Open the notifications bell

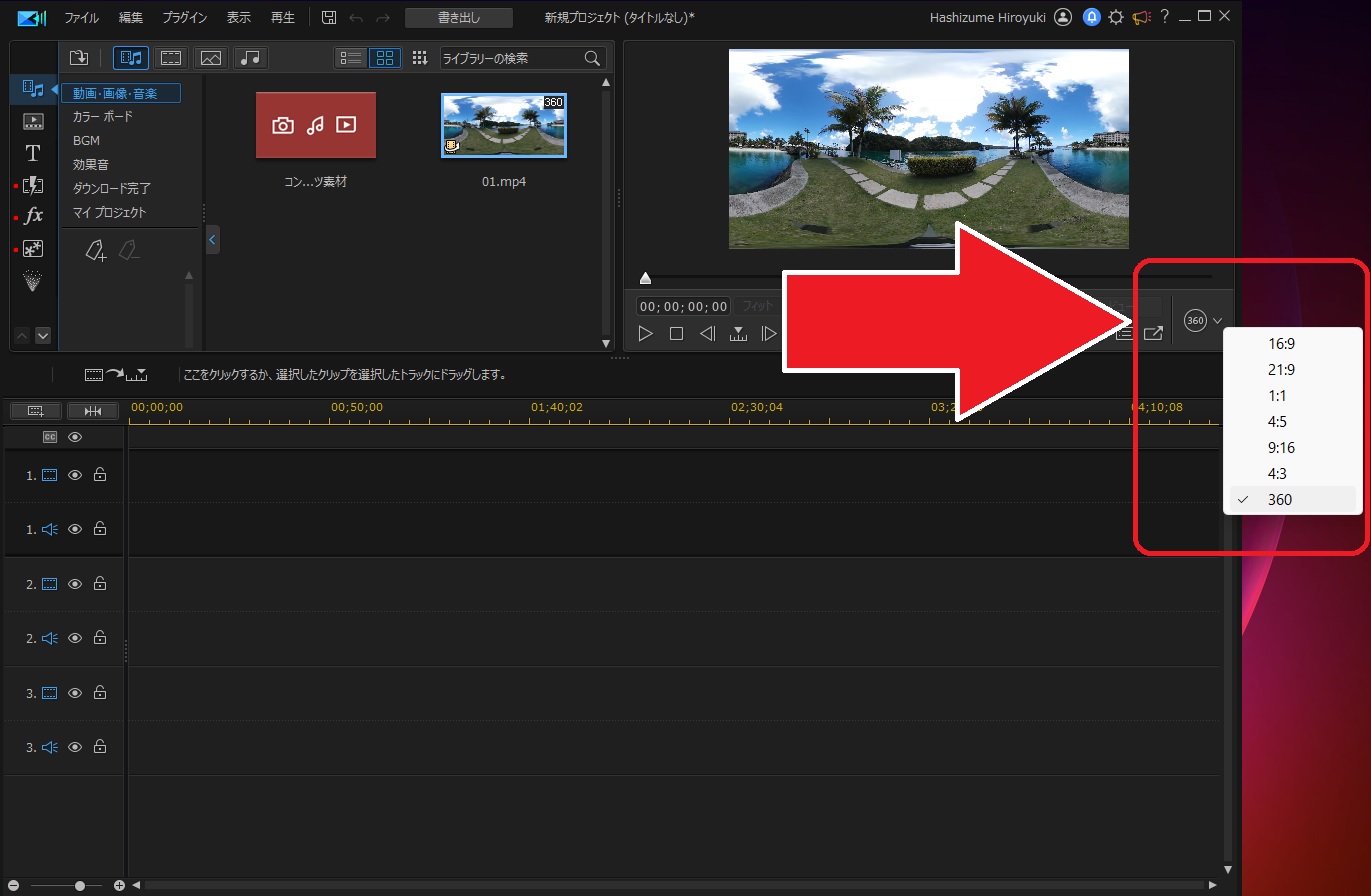(x=1092, y=17)
